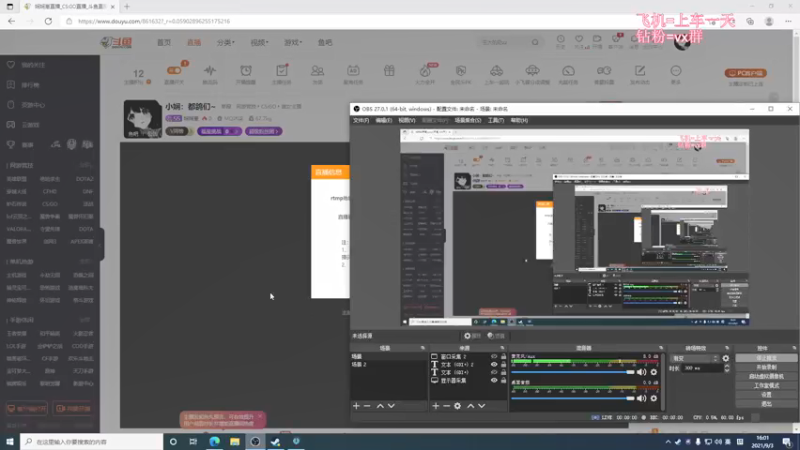Remove the selected scene with the minus icon

(x=367, y=406)
